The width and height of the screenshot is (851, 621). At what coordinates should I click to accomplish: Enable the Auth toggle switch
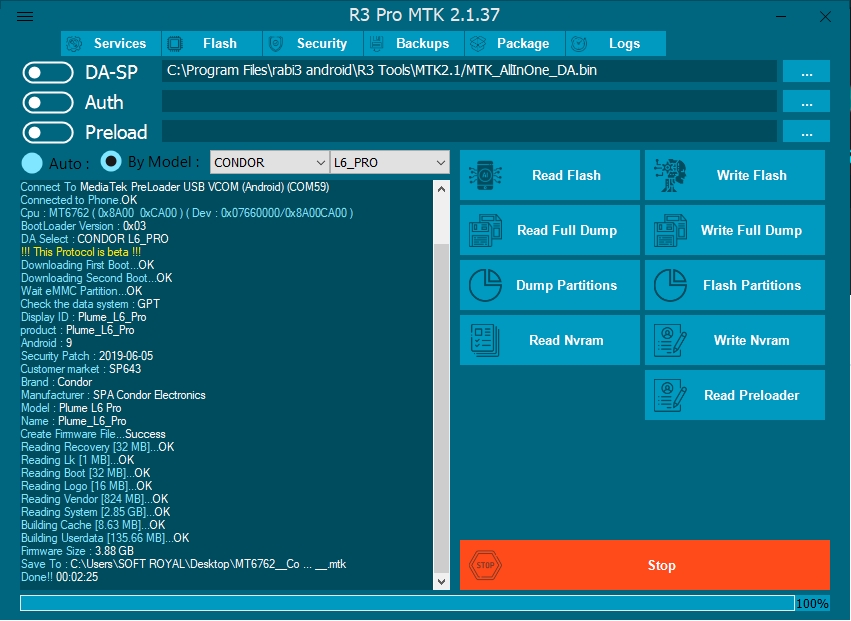click(48, 102)
